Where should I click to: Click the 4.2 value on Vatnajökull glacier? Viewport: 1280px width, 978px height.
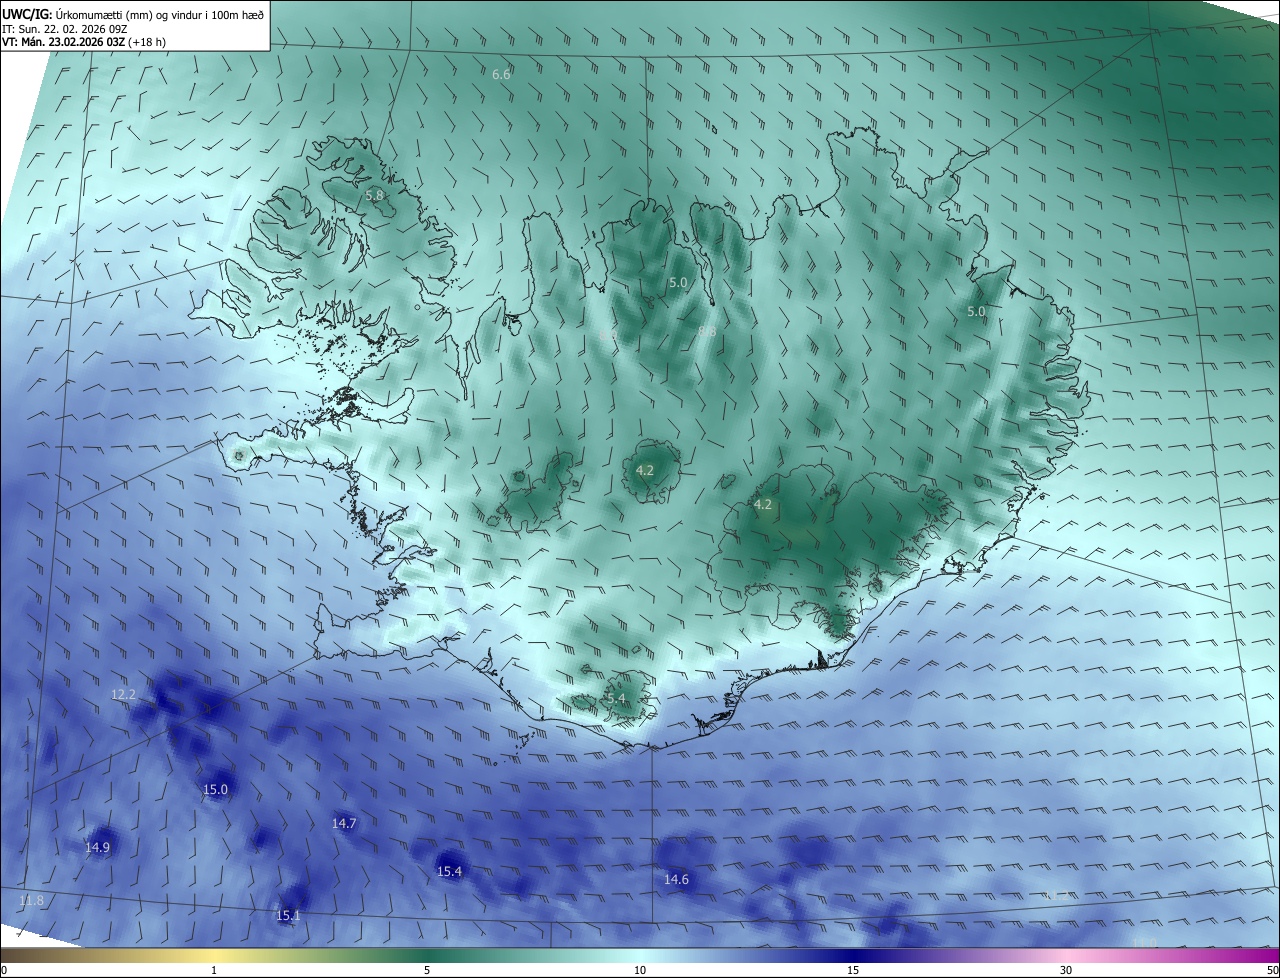tap(763, 505)
